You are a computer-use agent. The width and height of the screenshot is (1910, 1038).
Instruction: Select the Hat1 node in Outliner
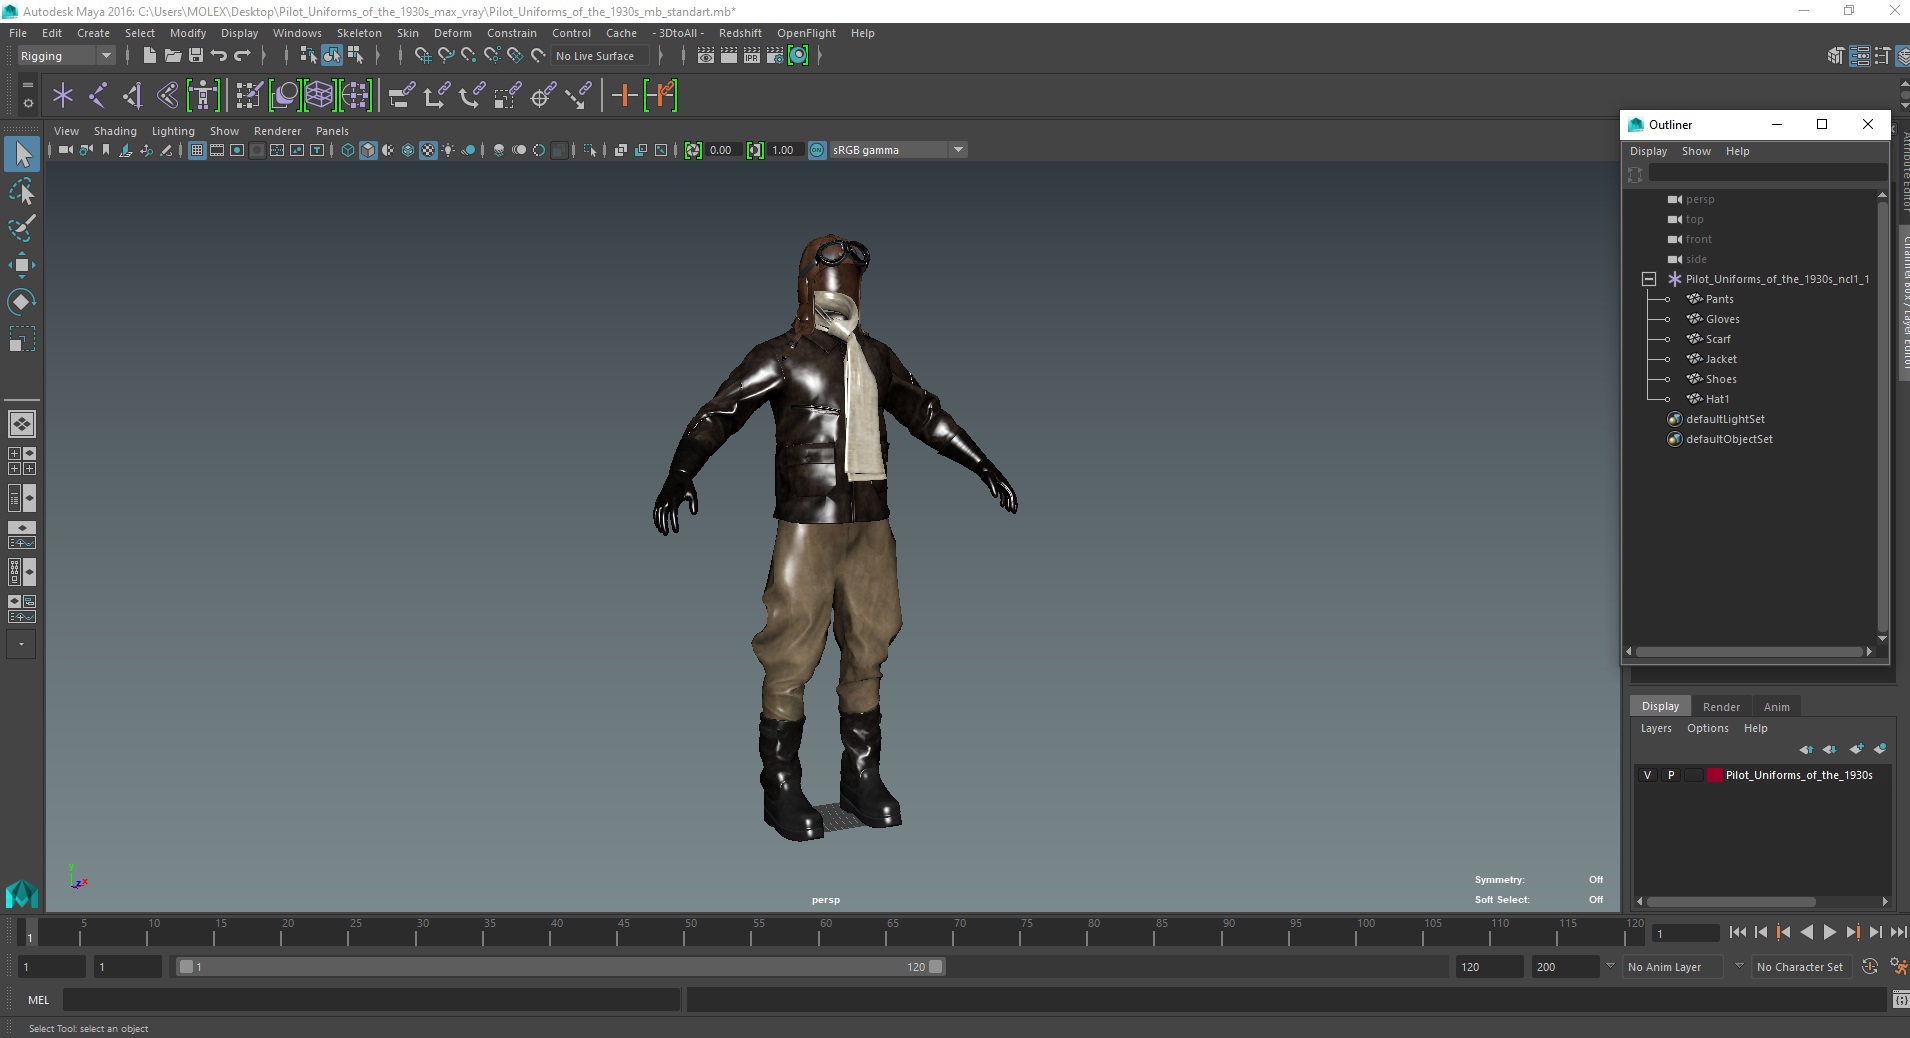point(1717,399)
